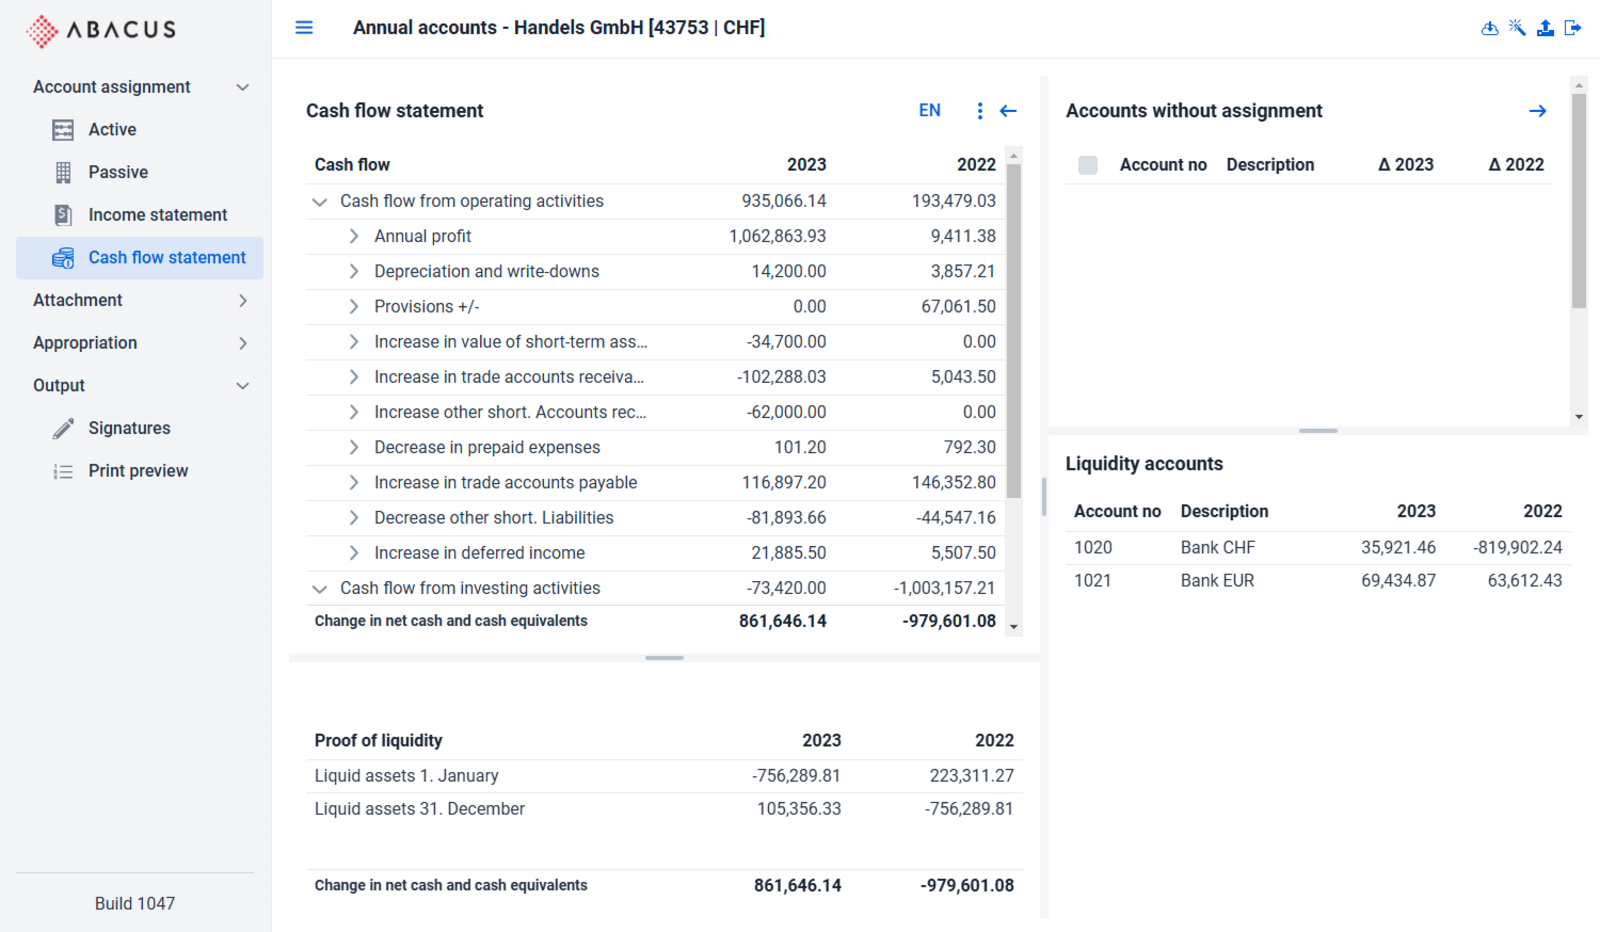Click the left arrow beside Cash flow statement

click(1008, 111)
